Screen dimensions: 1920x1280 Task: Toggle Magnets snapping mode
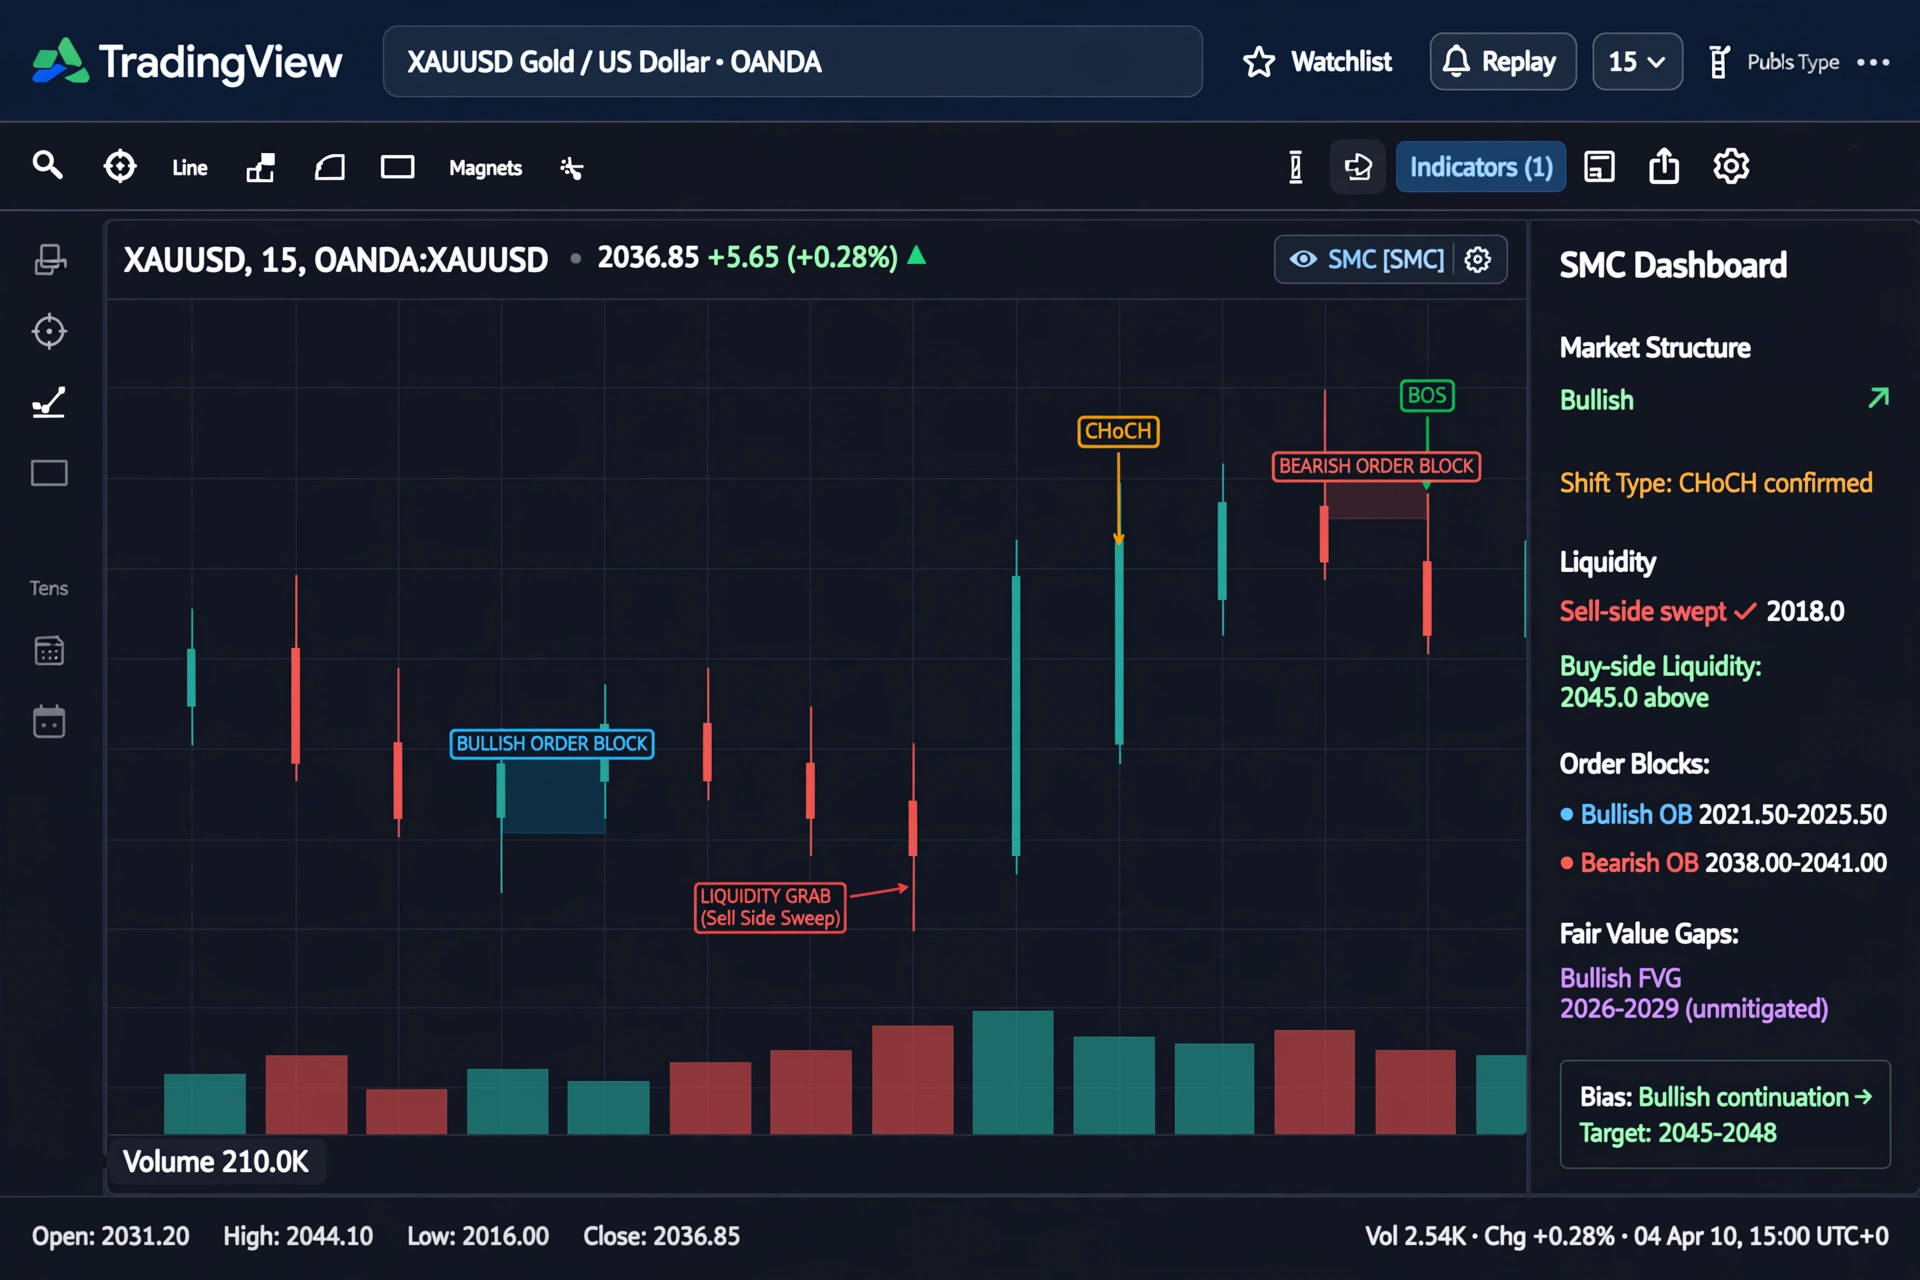pos(485,168)
